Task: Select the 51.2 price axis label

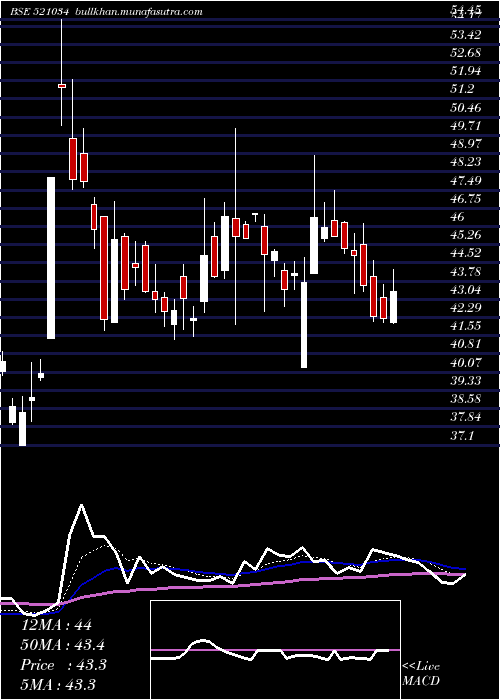Action: (x=462, y=89)
